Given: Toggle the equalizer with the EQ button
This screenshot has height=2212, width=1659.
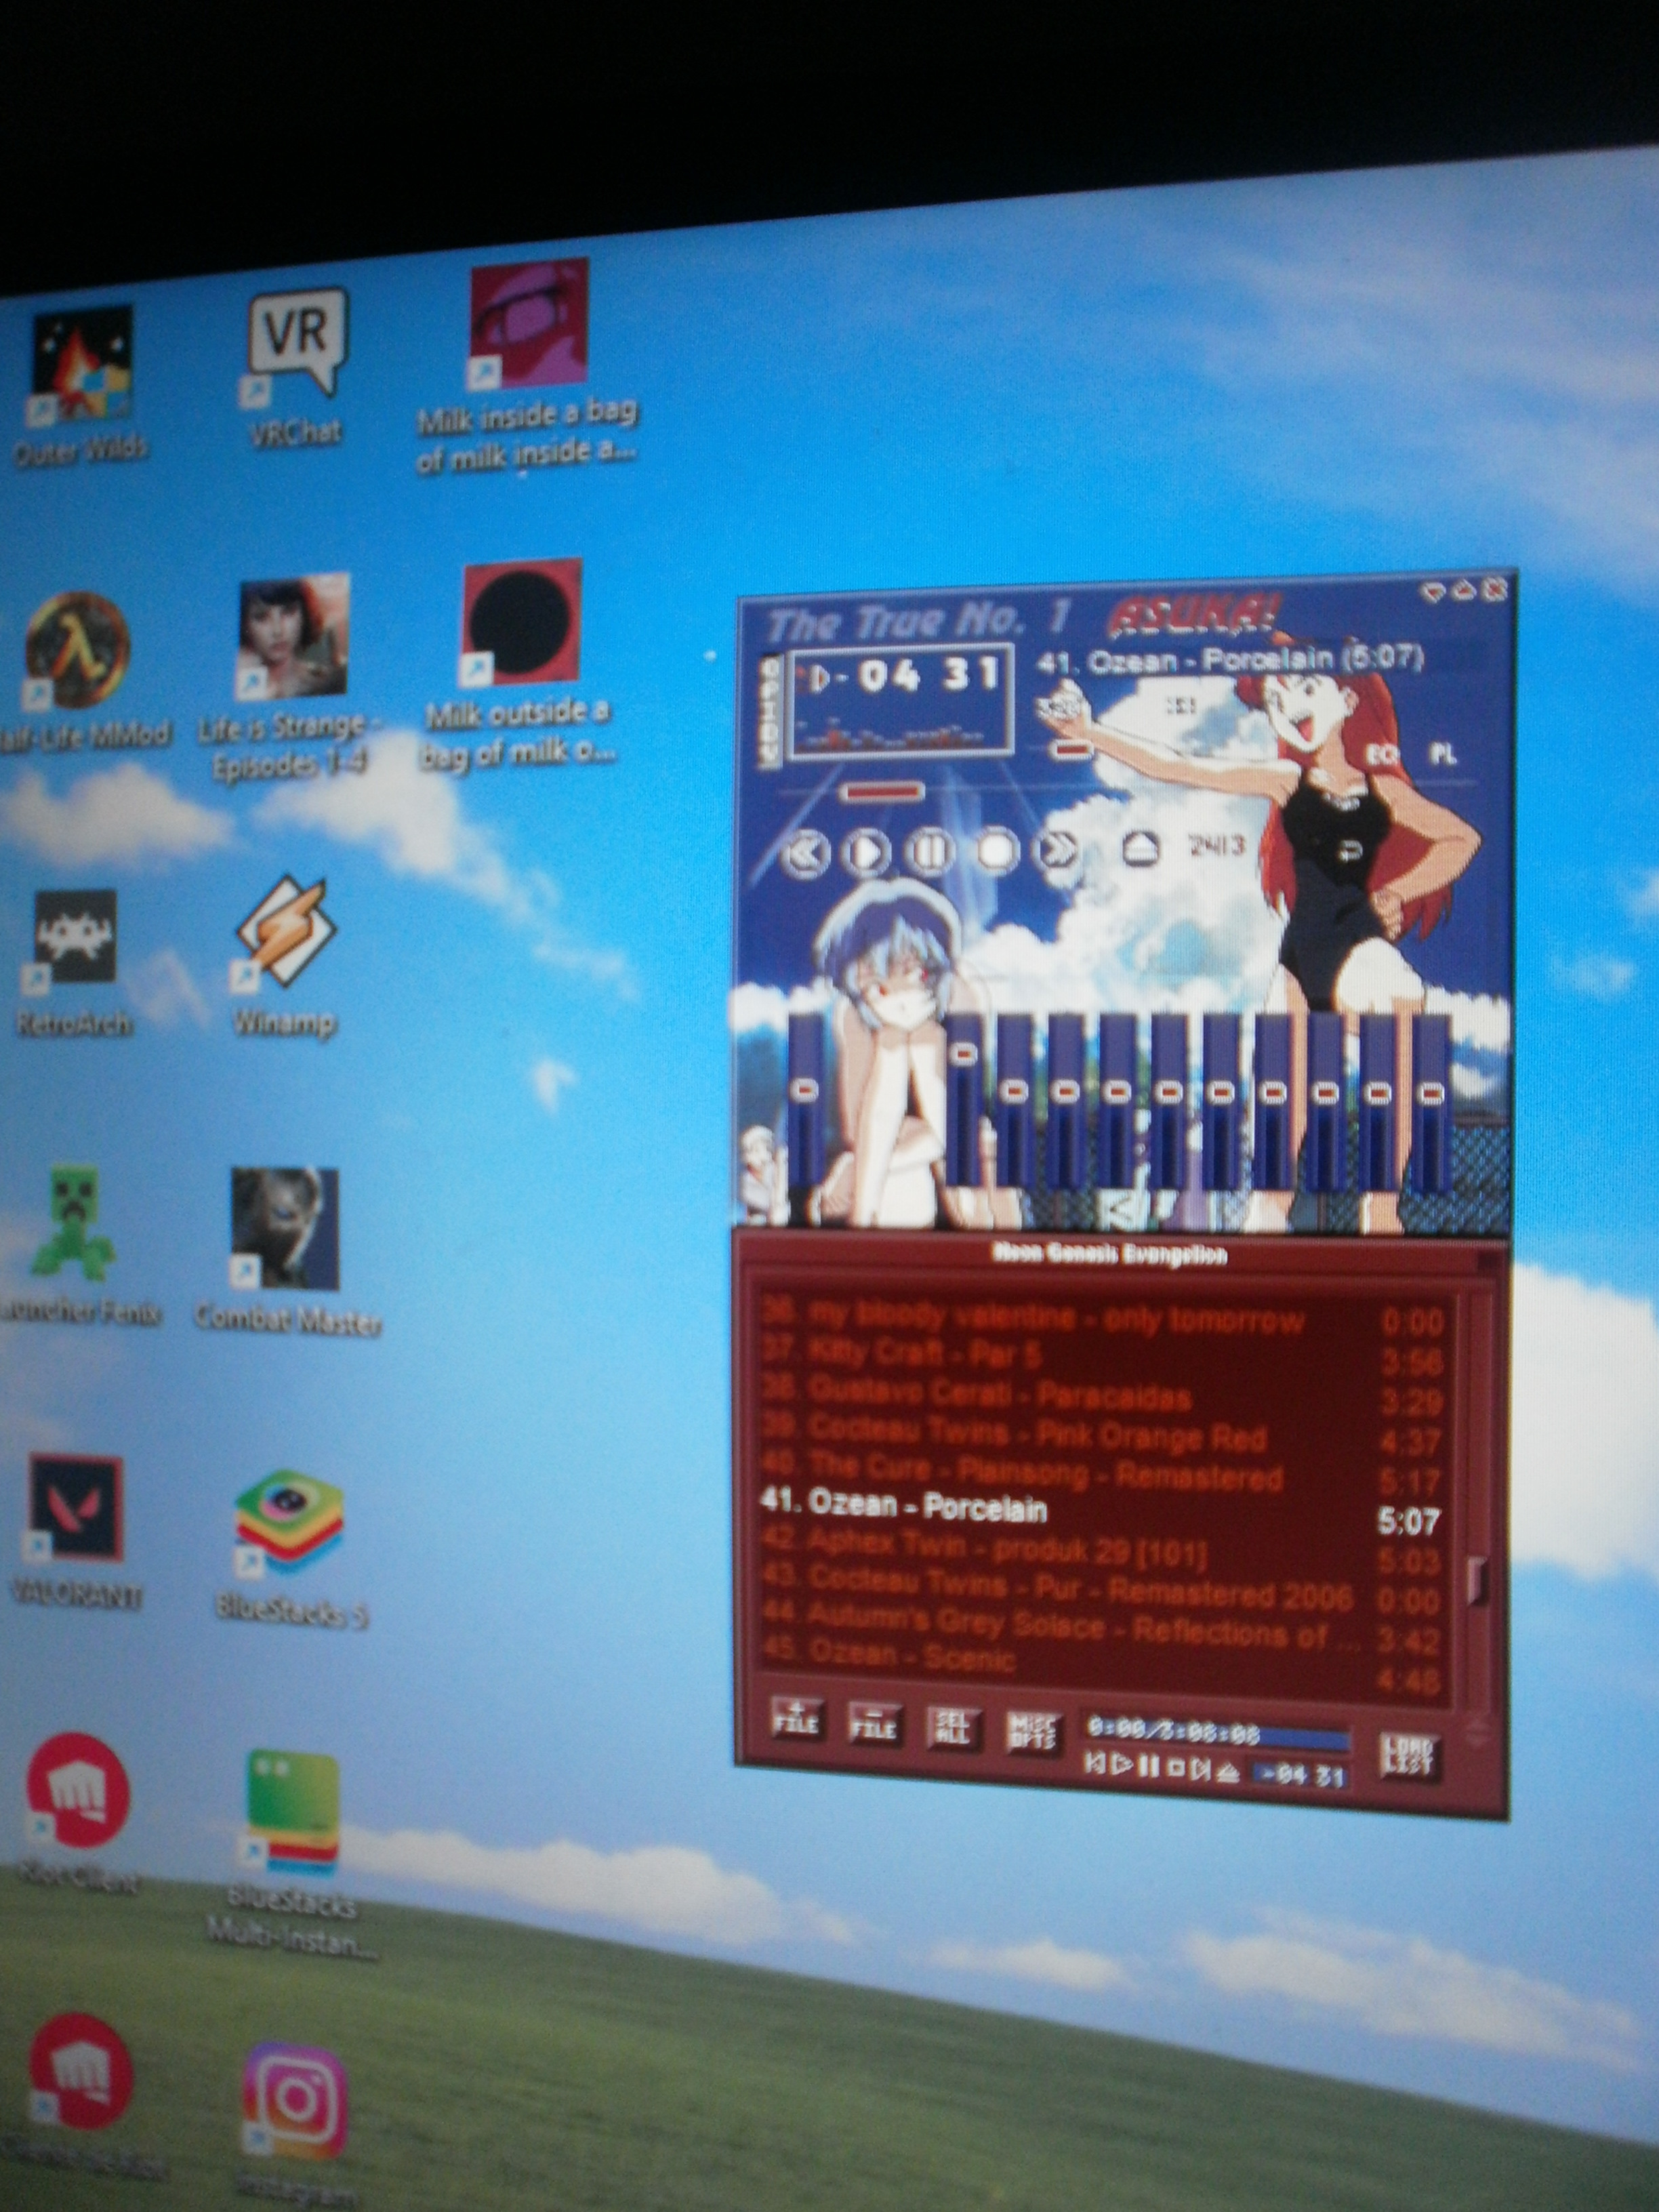Looking at the screenshot, I should pyautogui.click(x=1383, y=756).
